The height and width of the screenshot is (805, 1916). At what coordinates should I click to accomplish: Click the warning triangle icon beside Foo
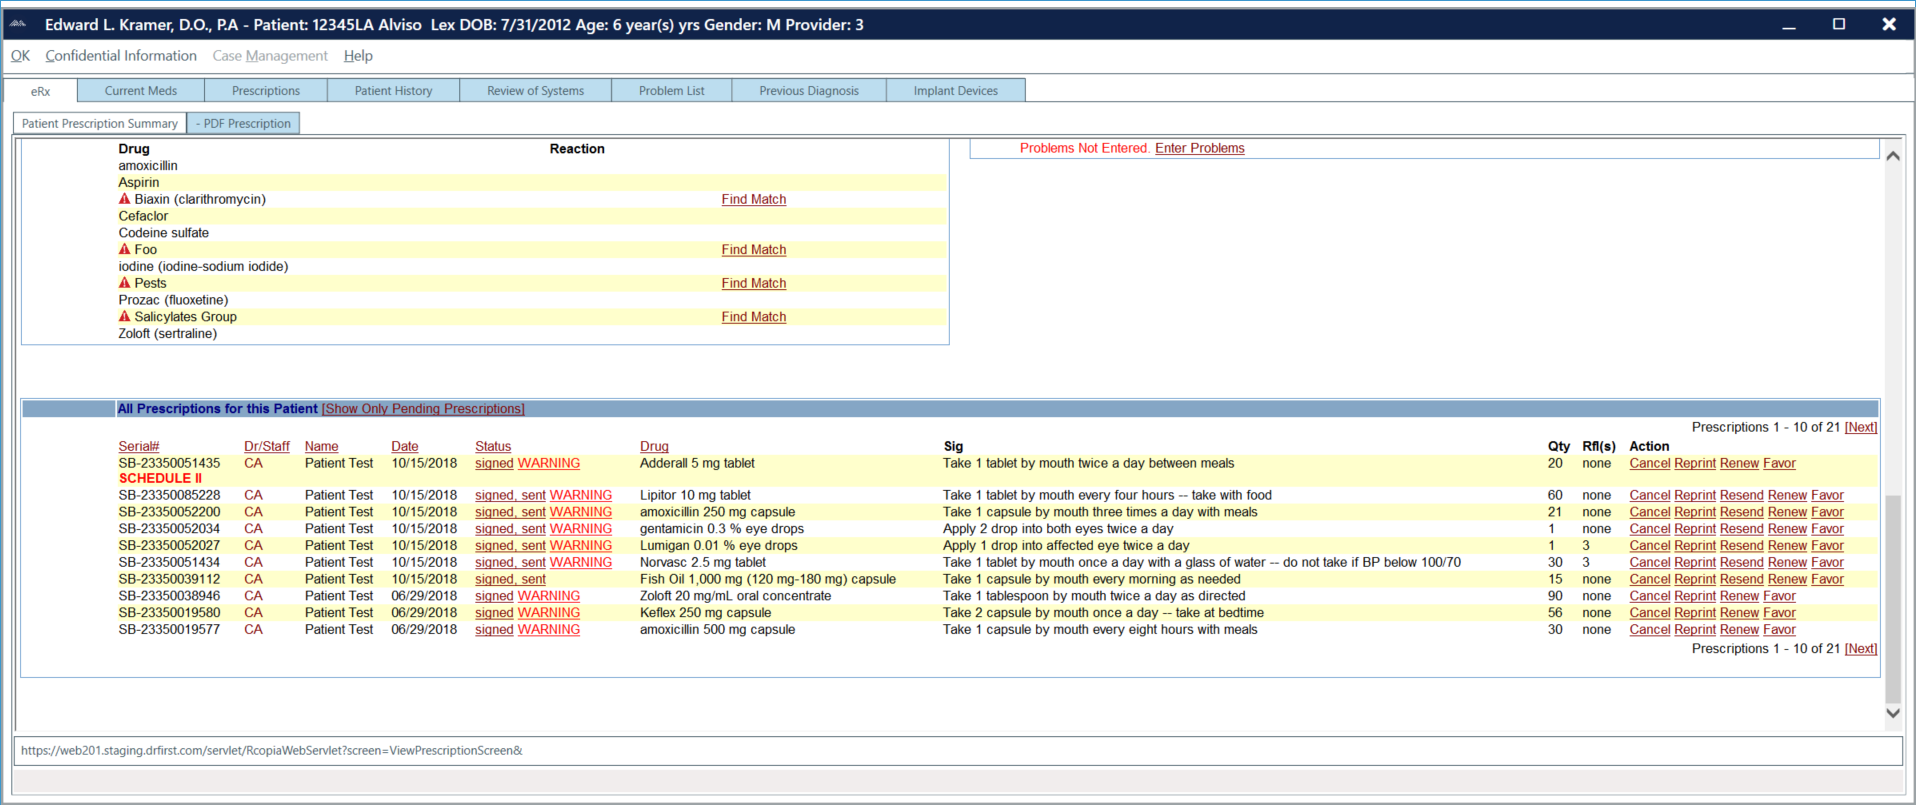tap(125, 249)
